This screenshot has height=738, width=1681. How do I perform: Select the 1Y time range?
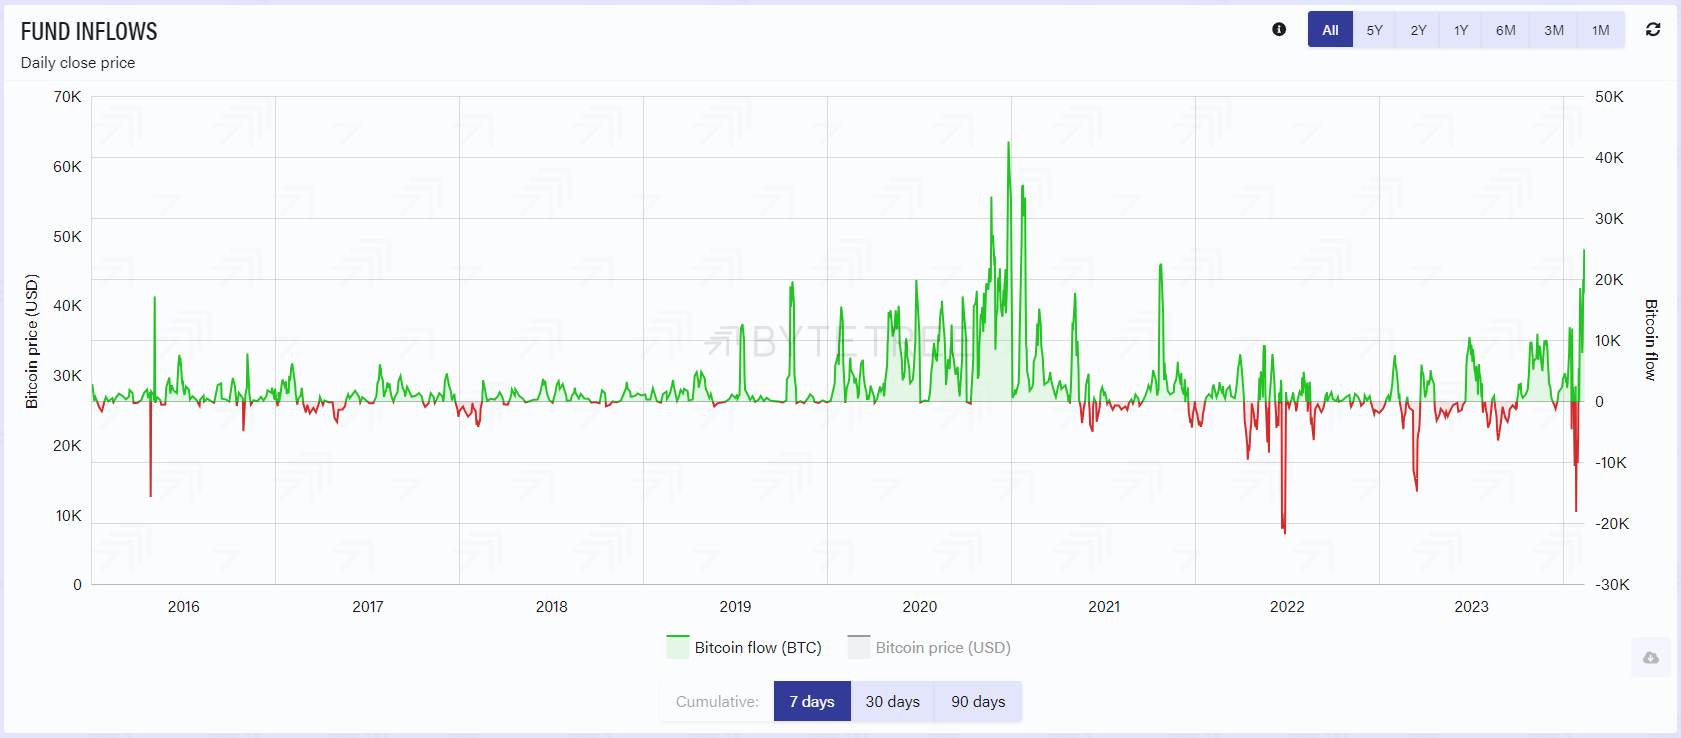click(x=1461, y=30)
